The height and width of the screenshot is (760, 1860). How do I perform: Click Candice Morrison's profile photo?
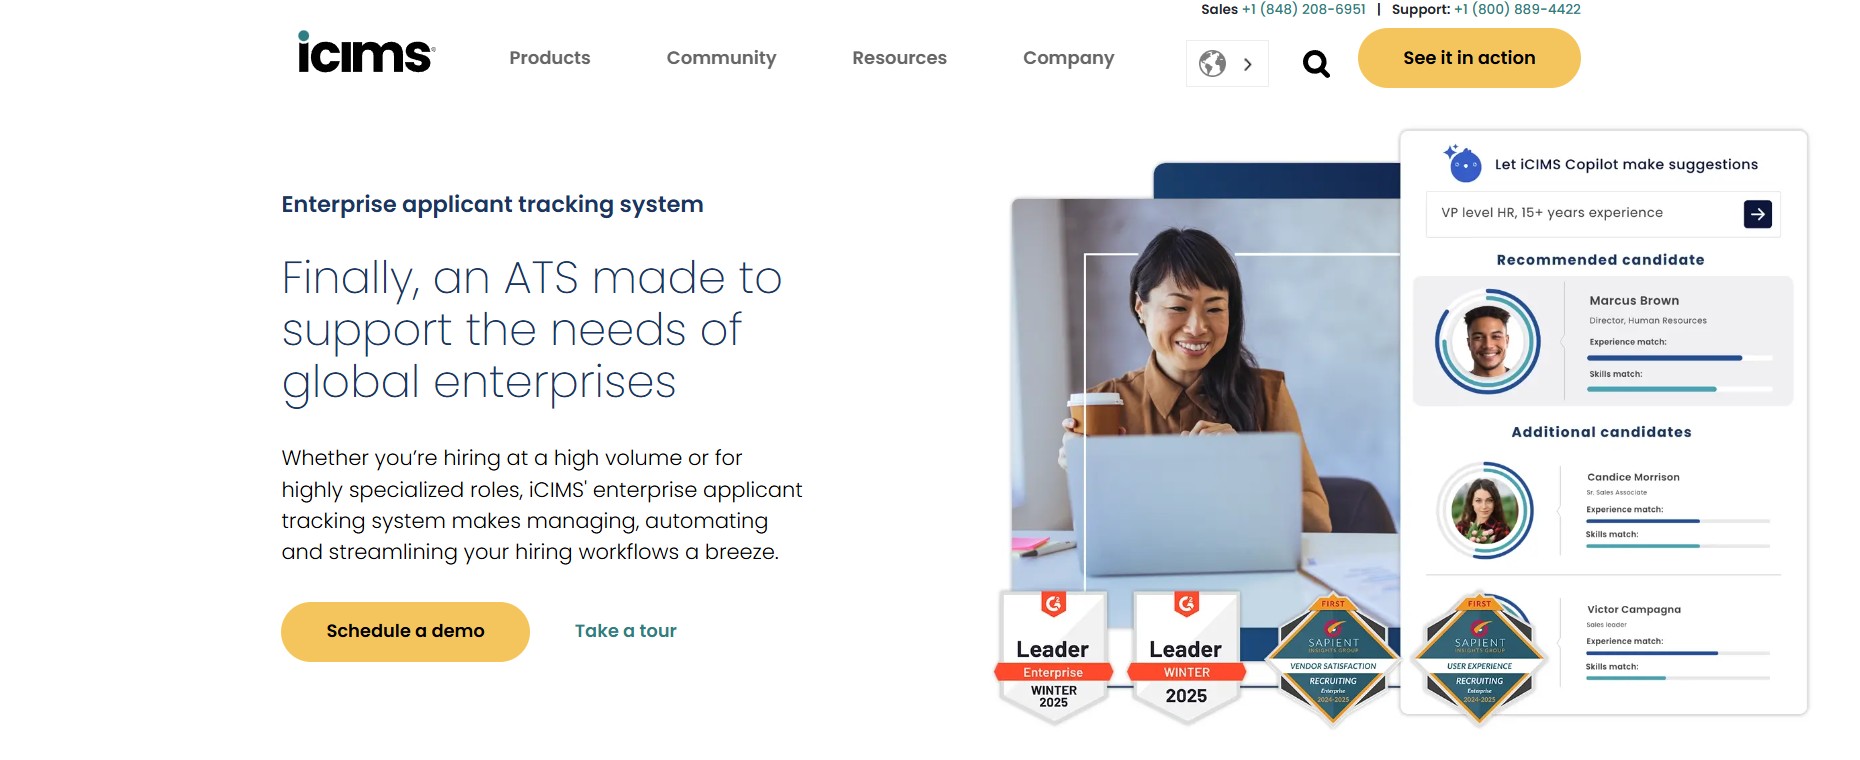pos(1485,510)
